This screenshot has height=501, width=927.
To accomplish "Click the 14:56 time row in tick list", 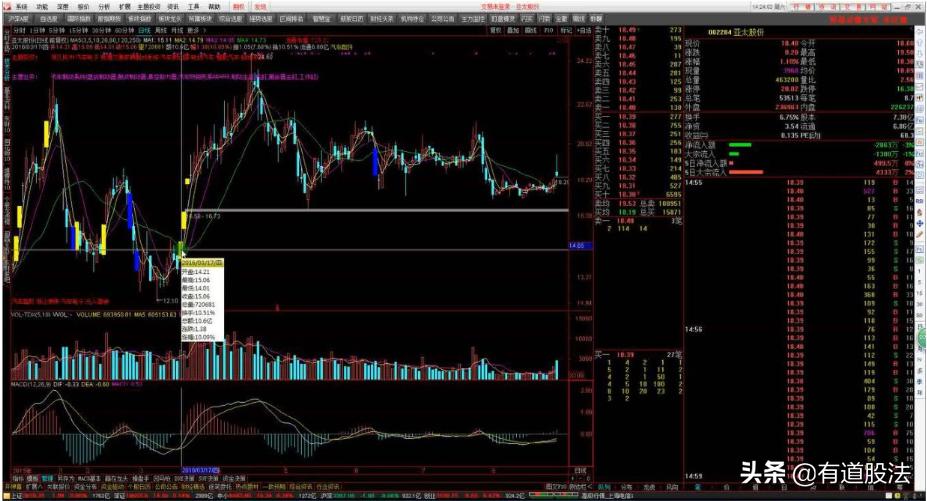I will (x=798, y=329).
